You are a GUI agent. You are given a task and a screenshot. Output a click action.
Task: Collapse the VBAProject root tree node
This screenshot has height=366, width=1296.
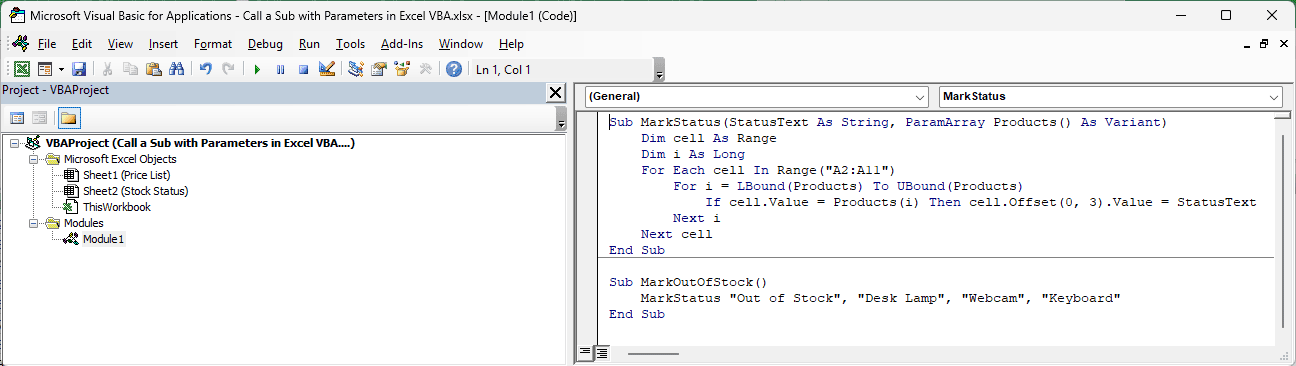[x=13, y=143]
